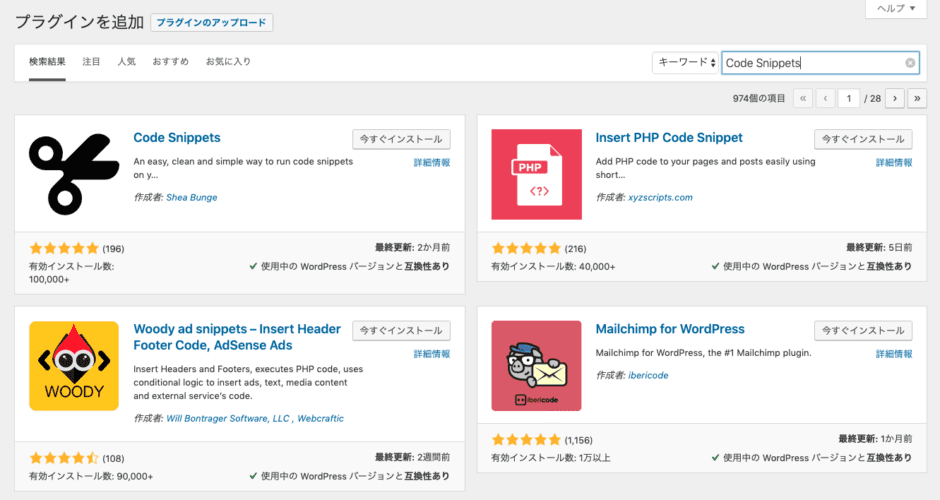This screenshot has width=940, height=500.
Task: Open the キーワード search type dropdown
Action: click(x=685, y=62)
